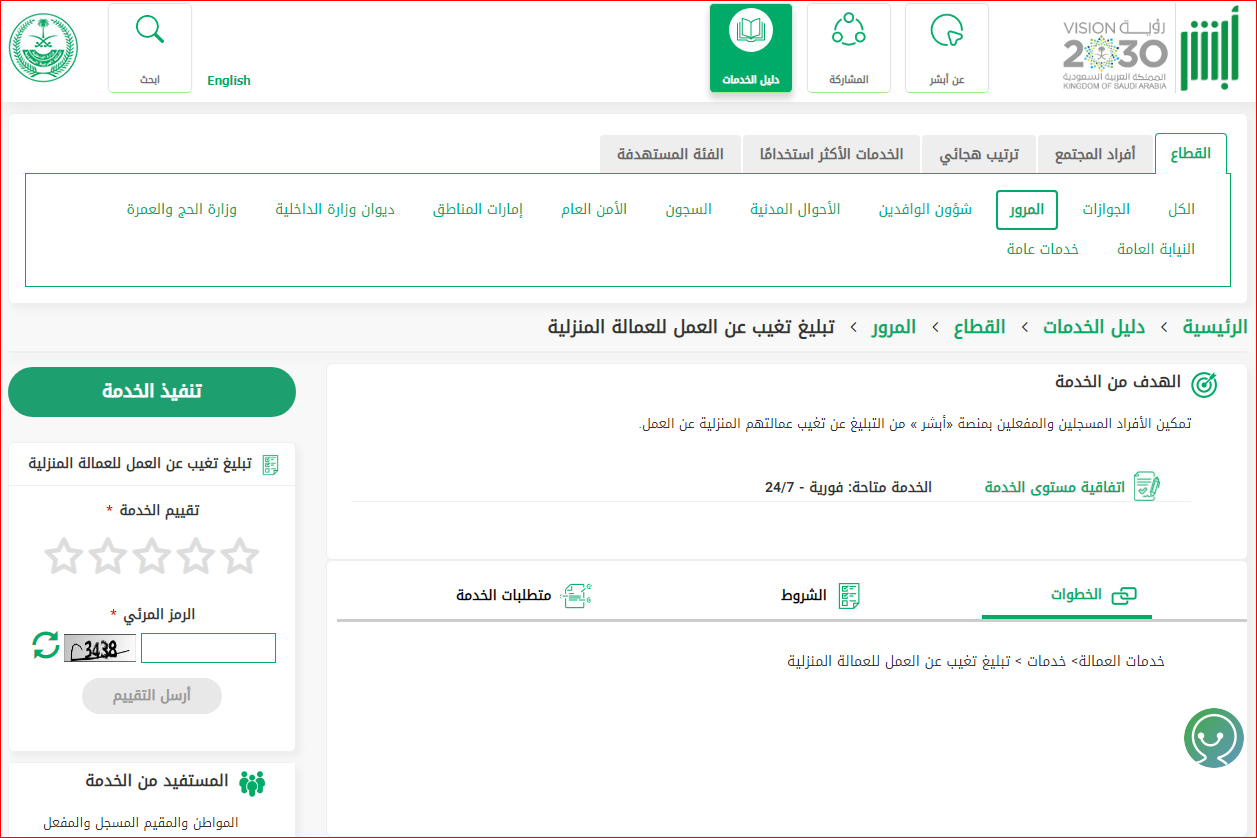Go to الرئيسية in the breadcrumb

[1215, 327]
